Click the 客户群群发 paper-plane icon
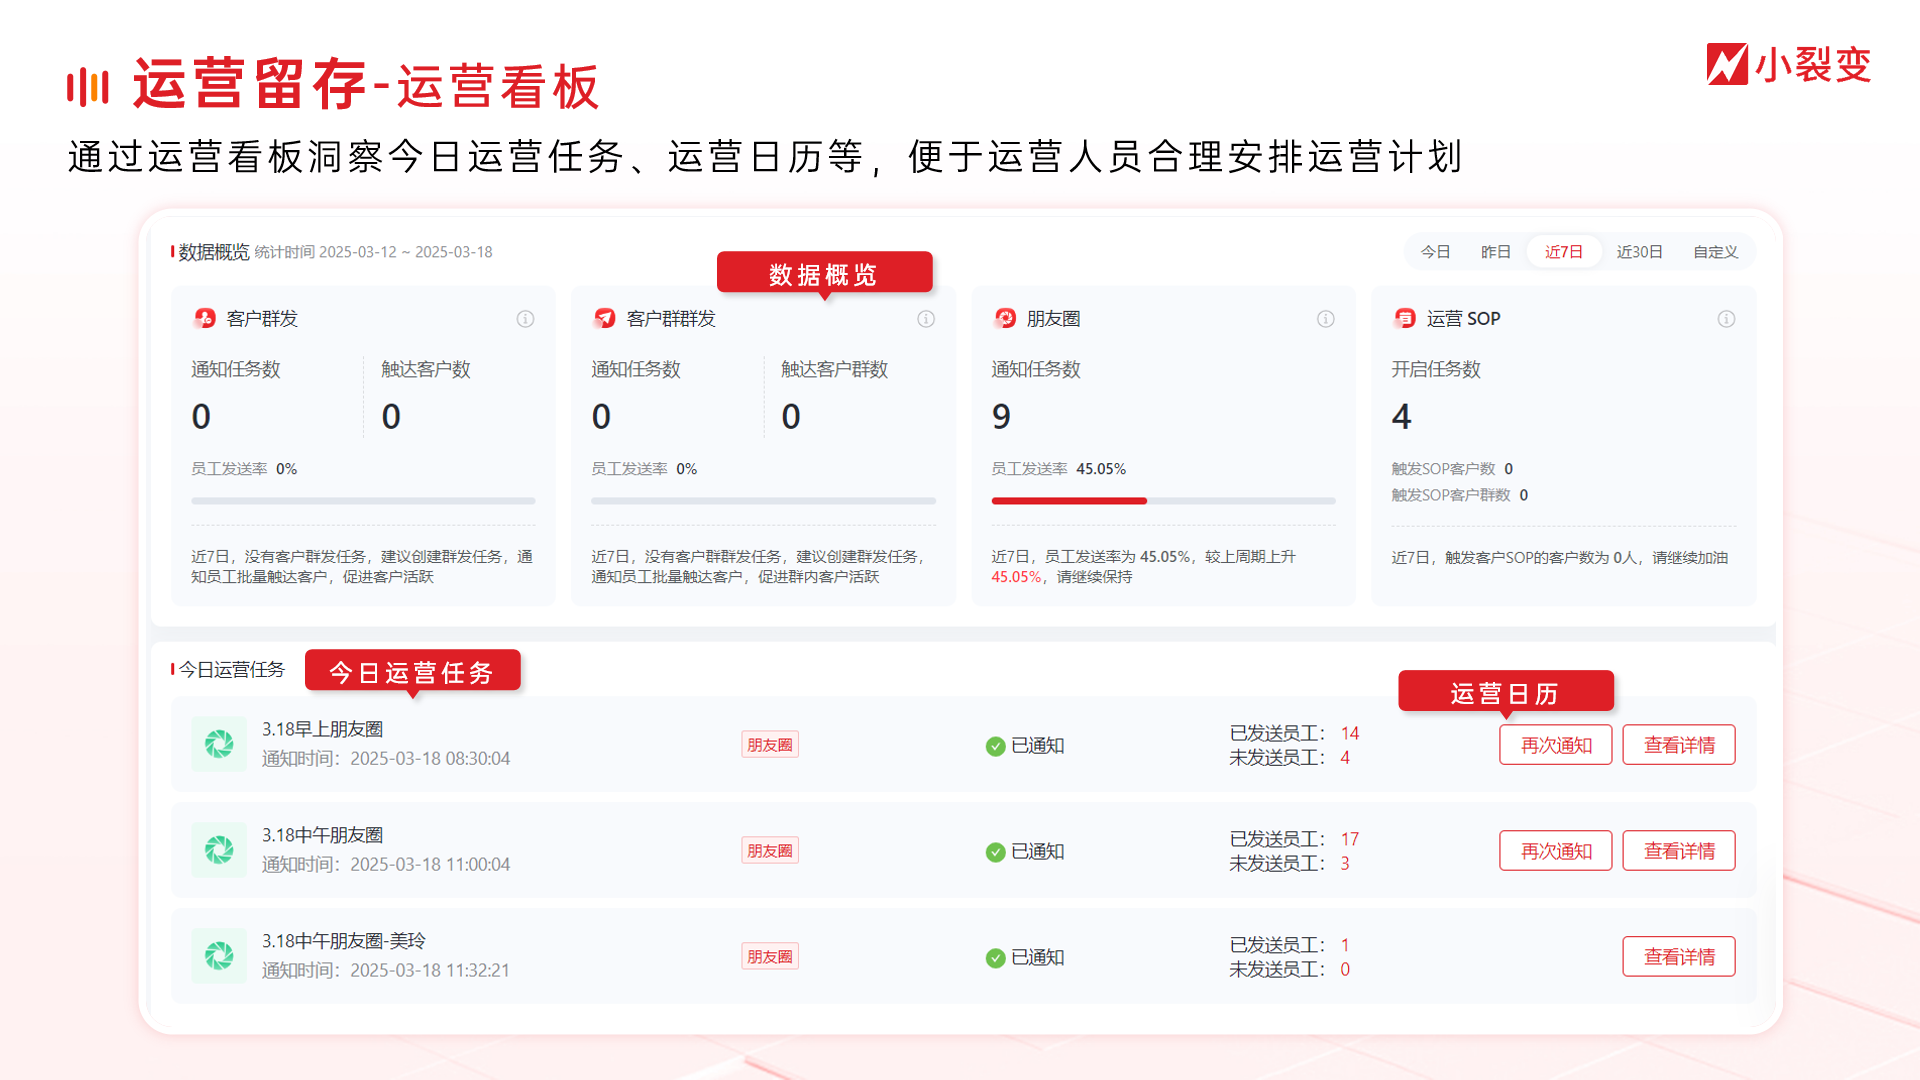 (x=604, y=318)
